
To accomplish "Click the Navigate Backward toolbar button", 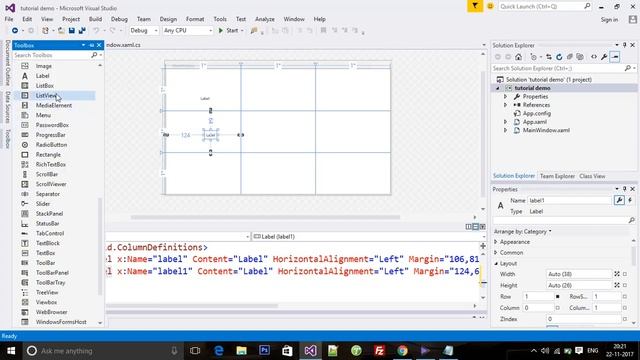I will point(15,31).
